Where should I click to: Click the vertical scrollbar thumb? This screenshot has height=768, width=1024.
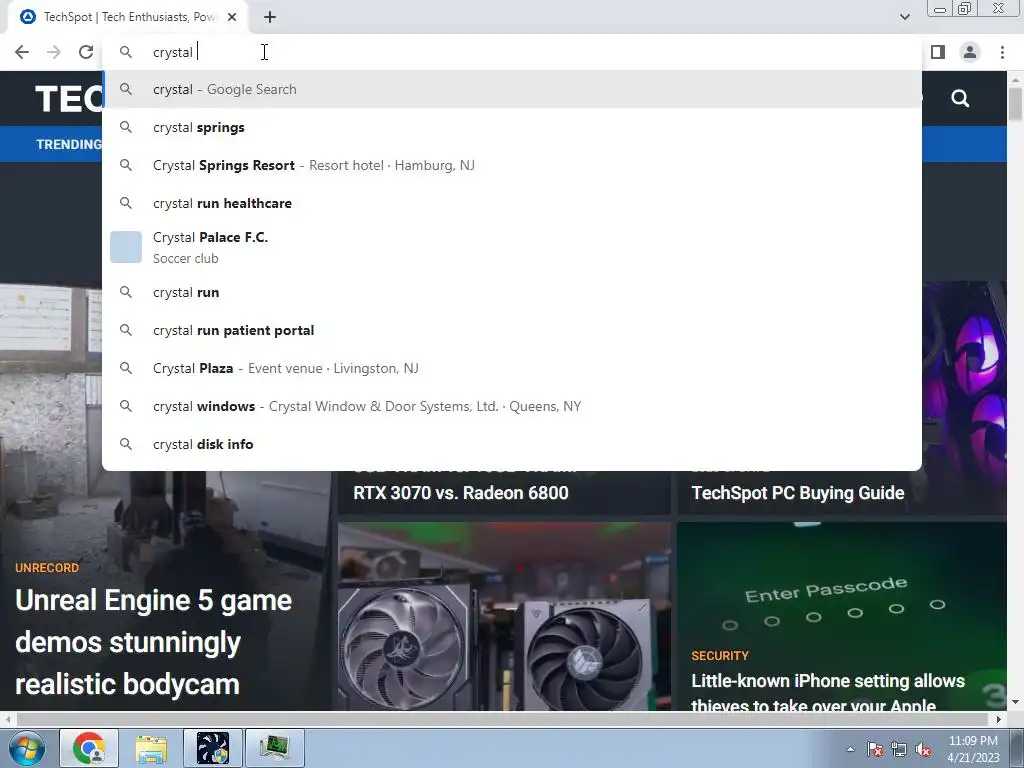pos(1015,104)
